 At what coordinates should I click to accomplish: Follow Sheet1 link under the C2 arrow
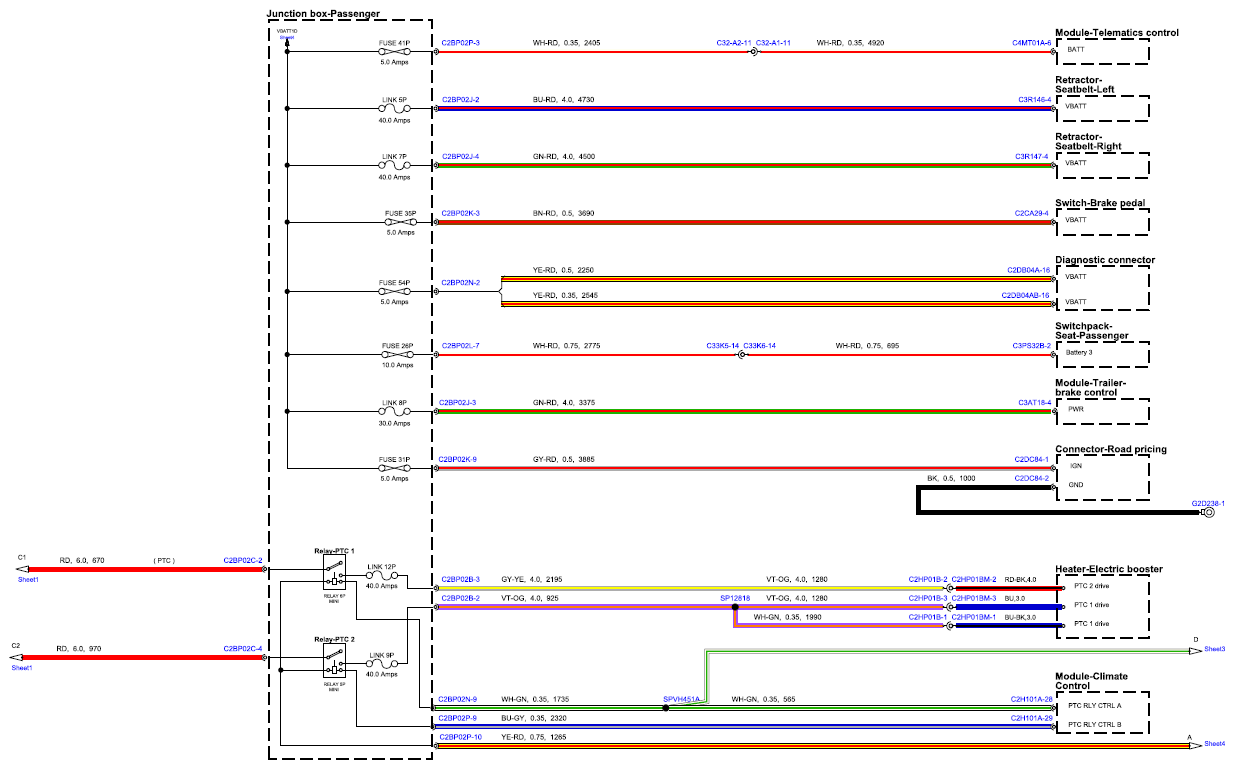[x=22, y=668]
